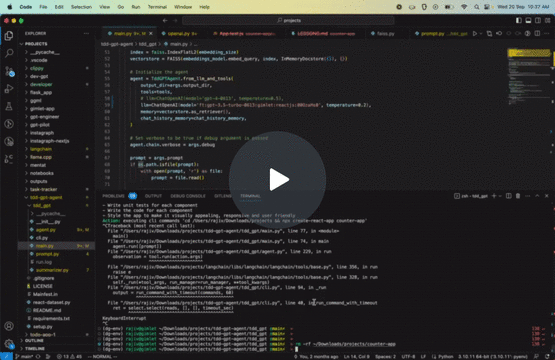Screen dimensions: 555x360
Task: Open the Debug Console panel tab
Action: point(188,196)
